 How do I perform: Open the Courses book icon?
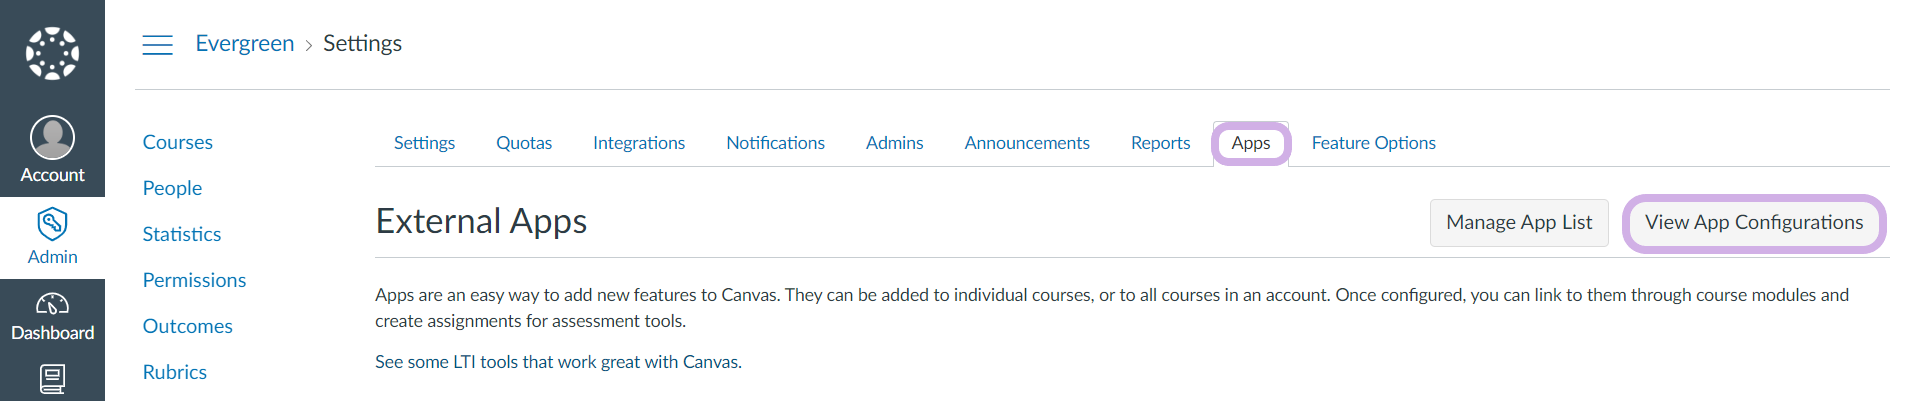(52, 380)
